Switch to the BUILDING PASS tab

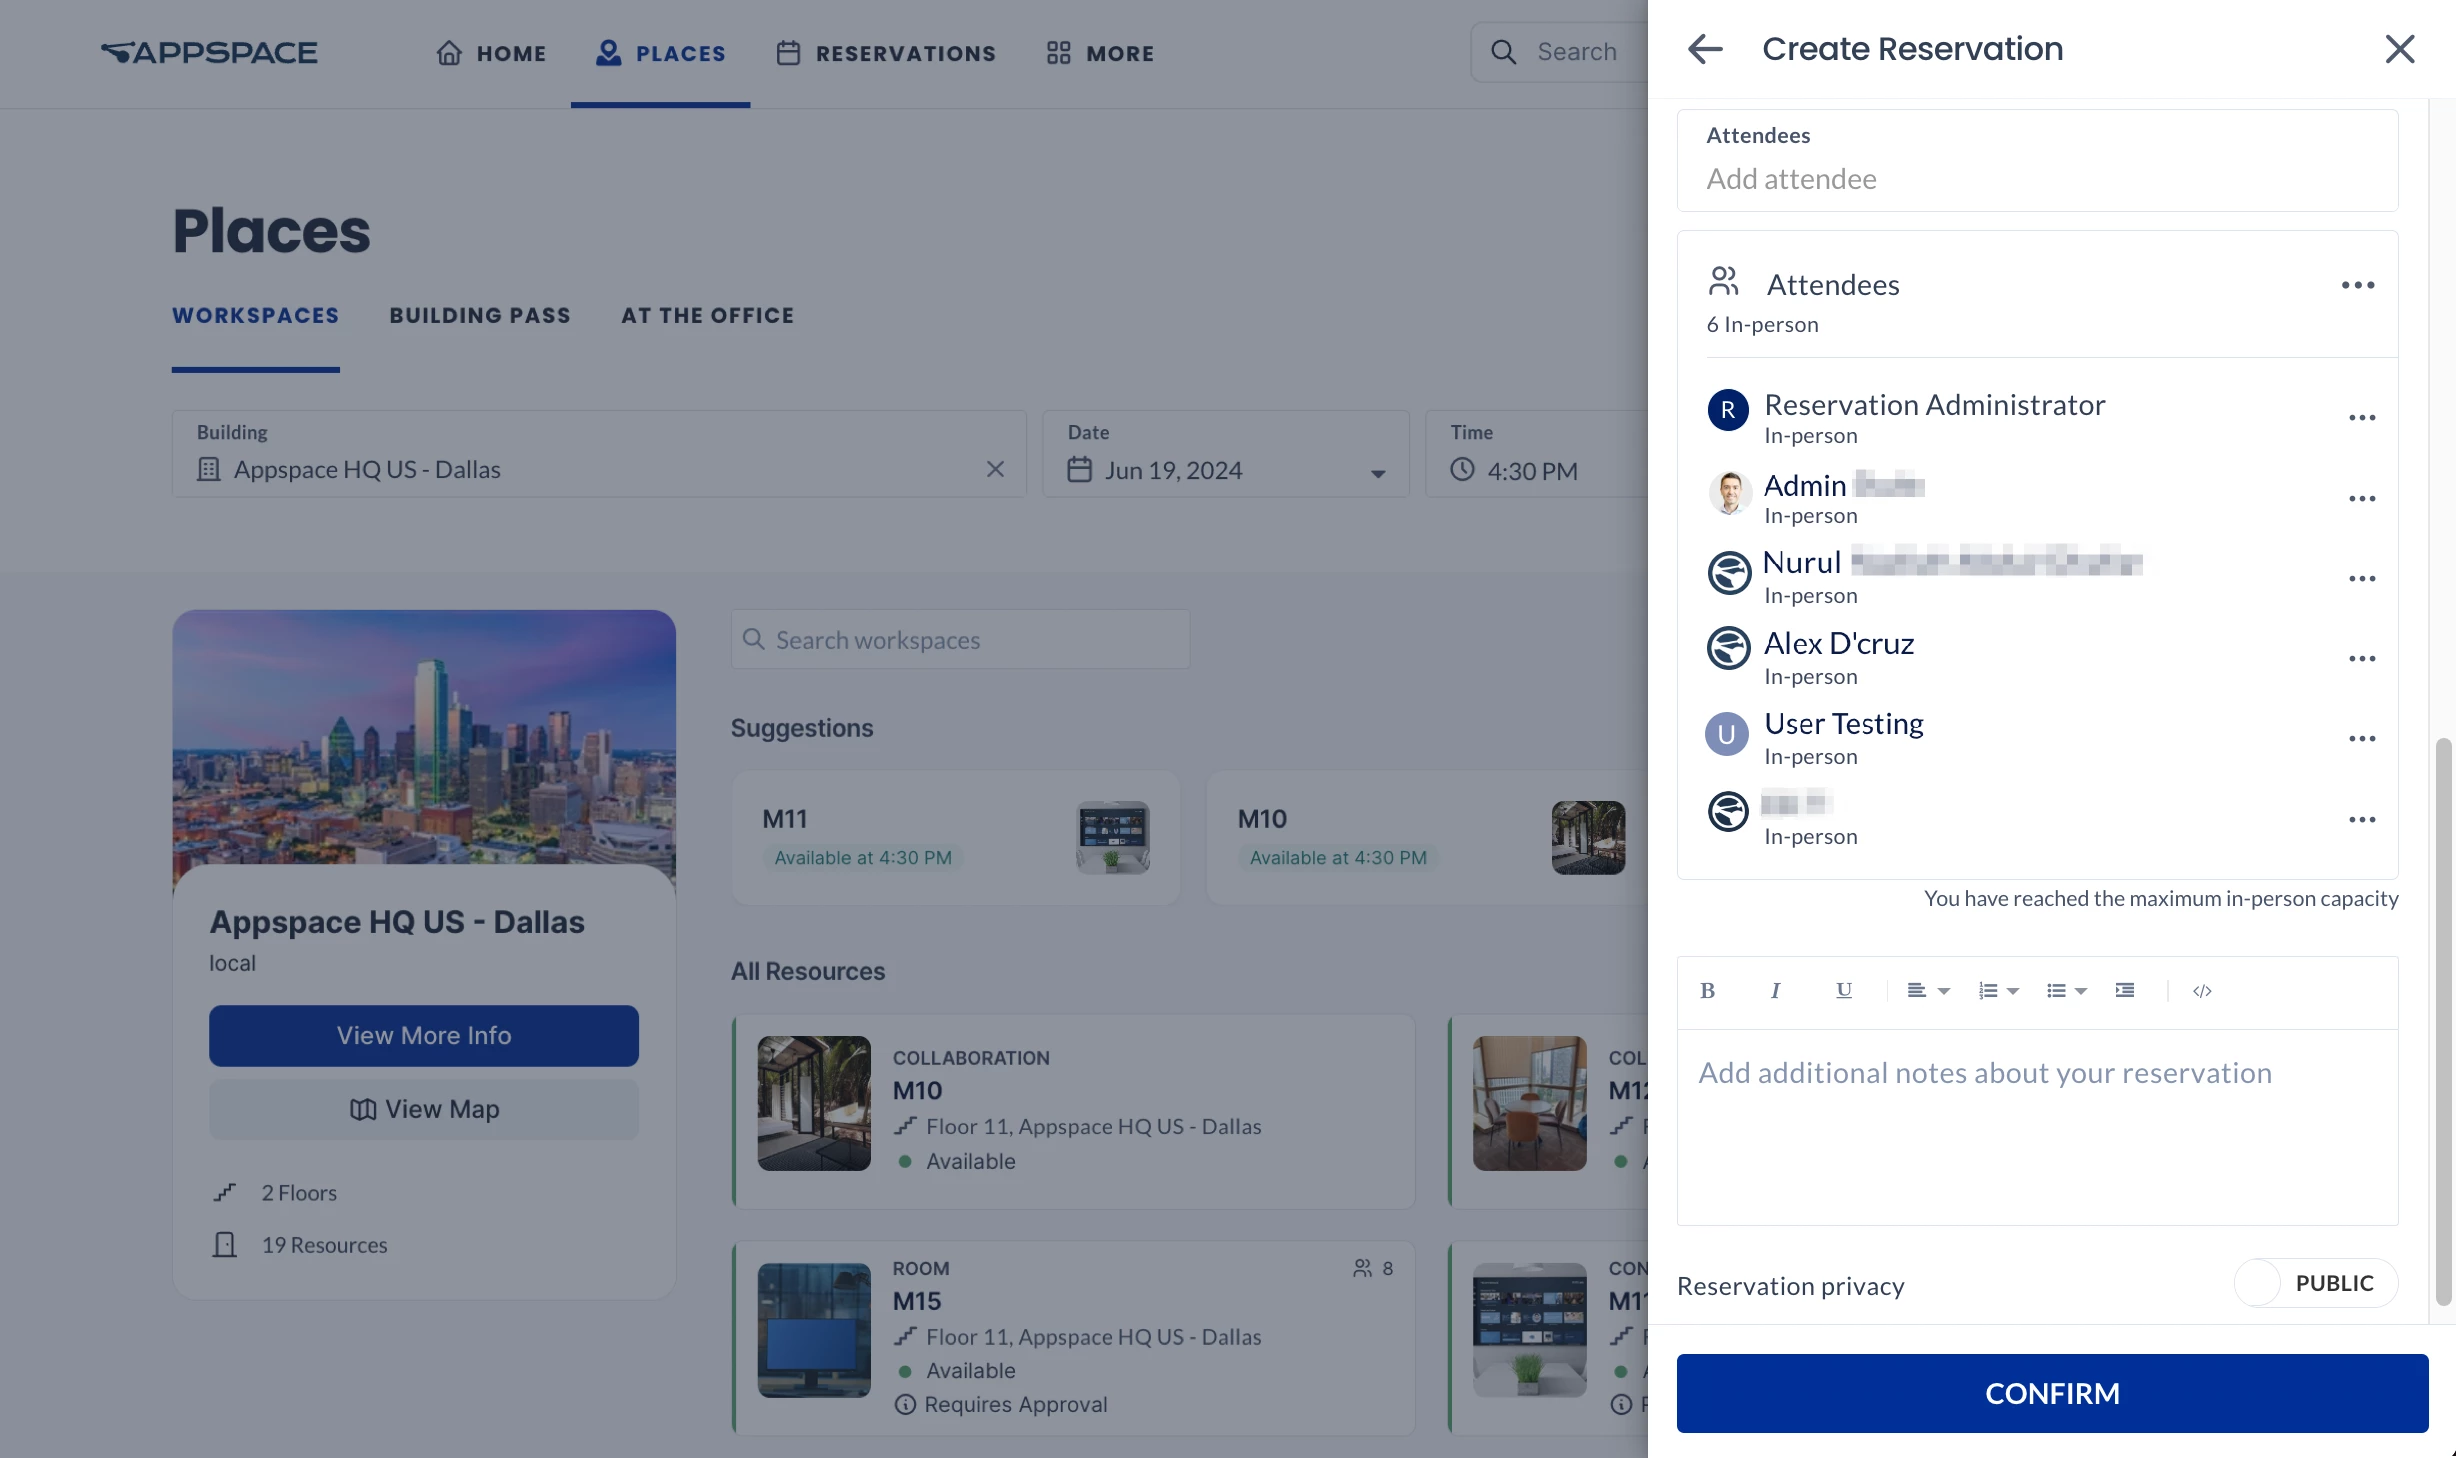[480, 315]
